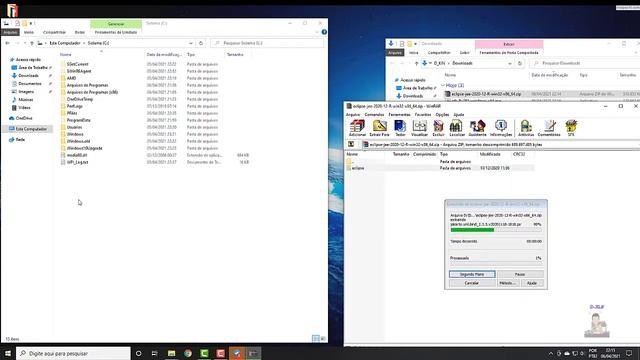Image resolution: width=640 pixels, height=360 pixels.
Task: Open quick access toolbar dropdown in Sistema (C:) window
Action: pos(31,23)
